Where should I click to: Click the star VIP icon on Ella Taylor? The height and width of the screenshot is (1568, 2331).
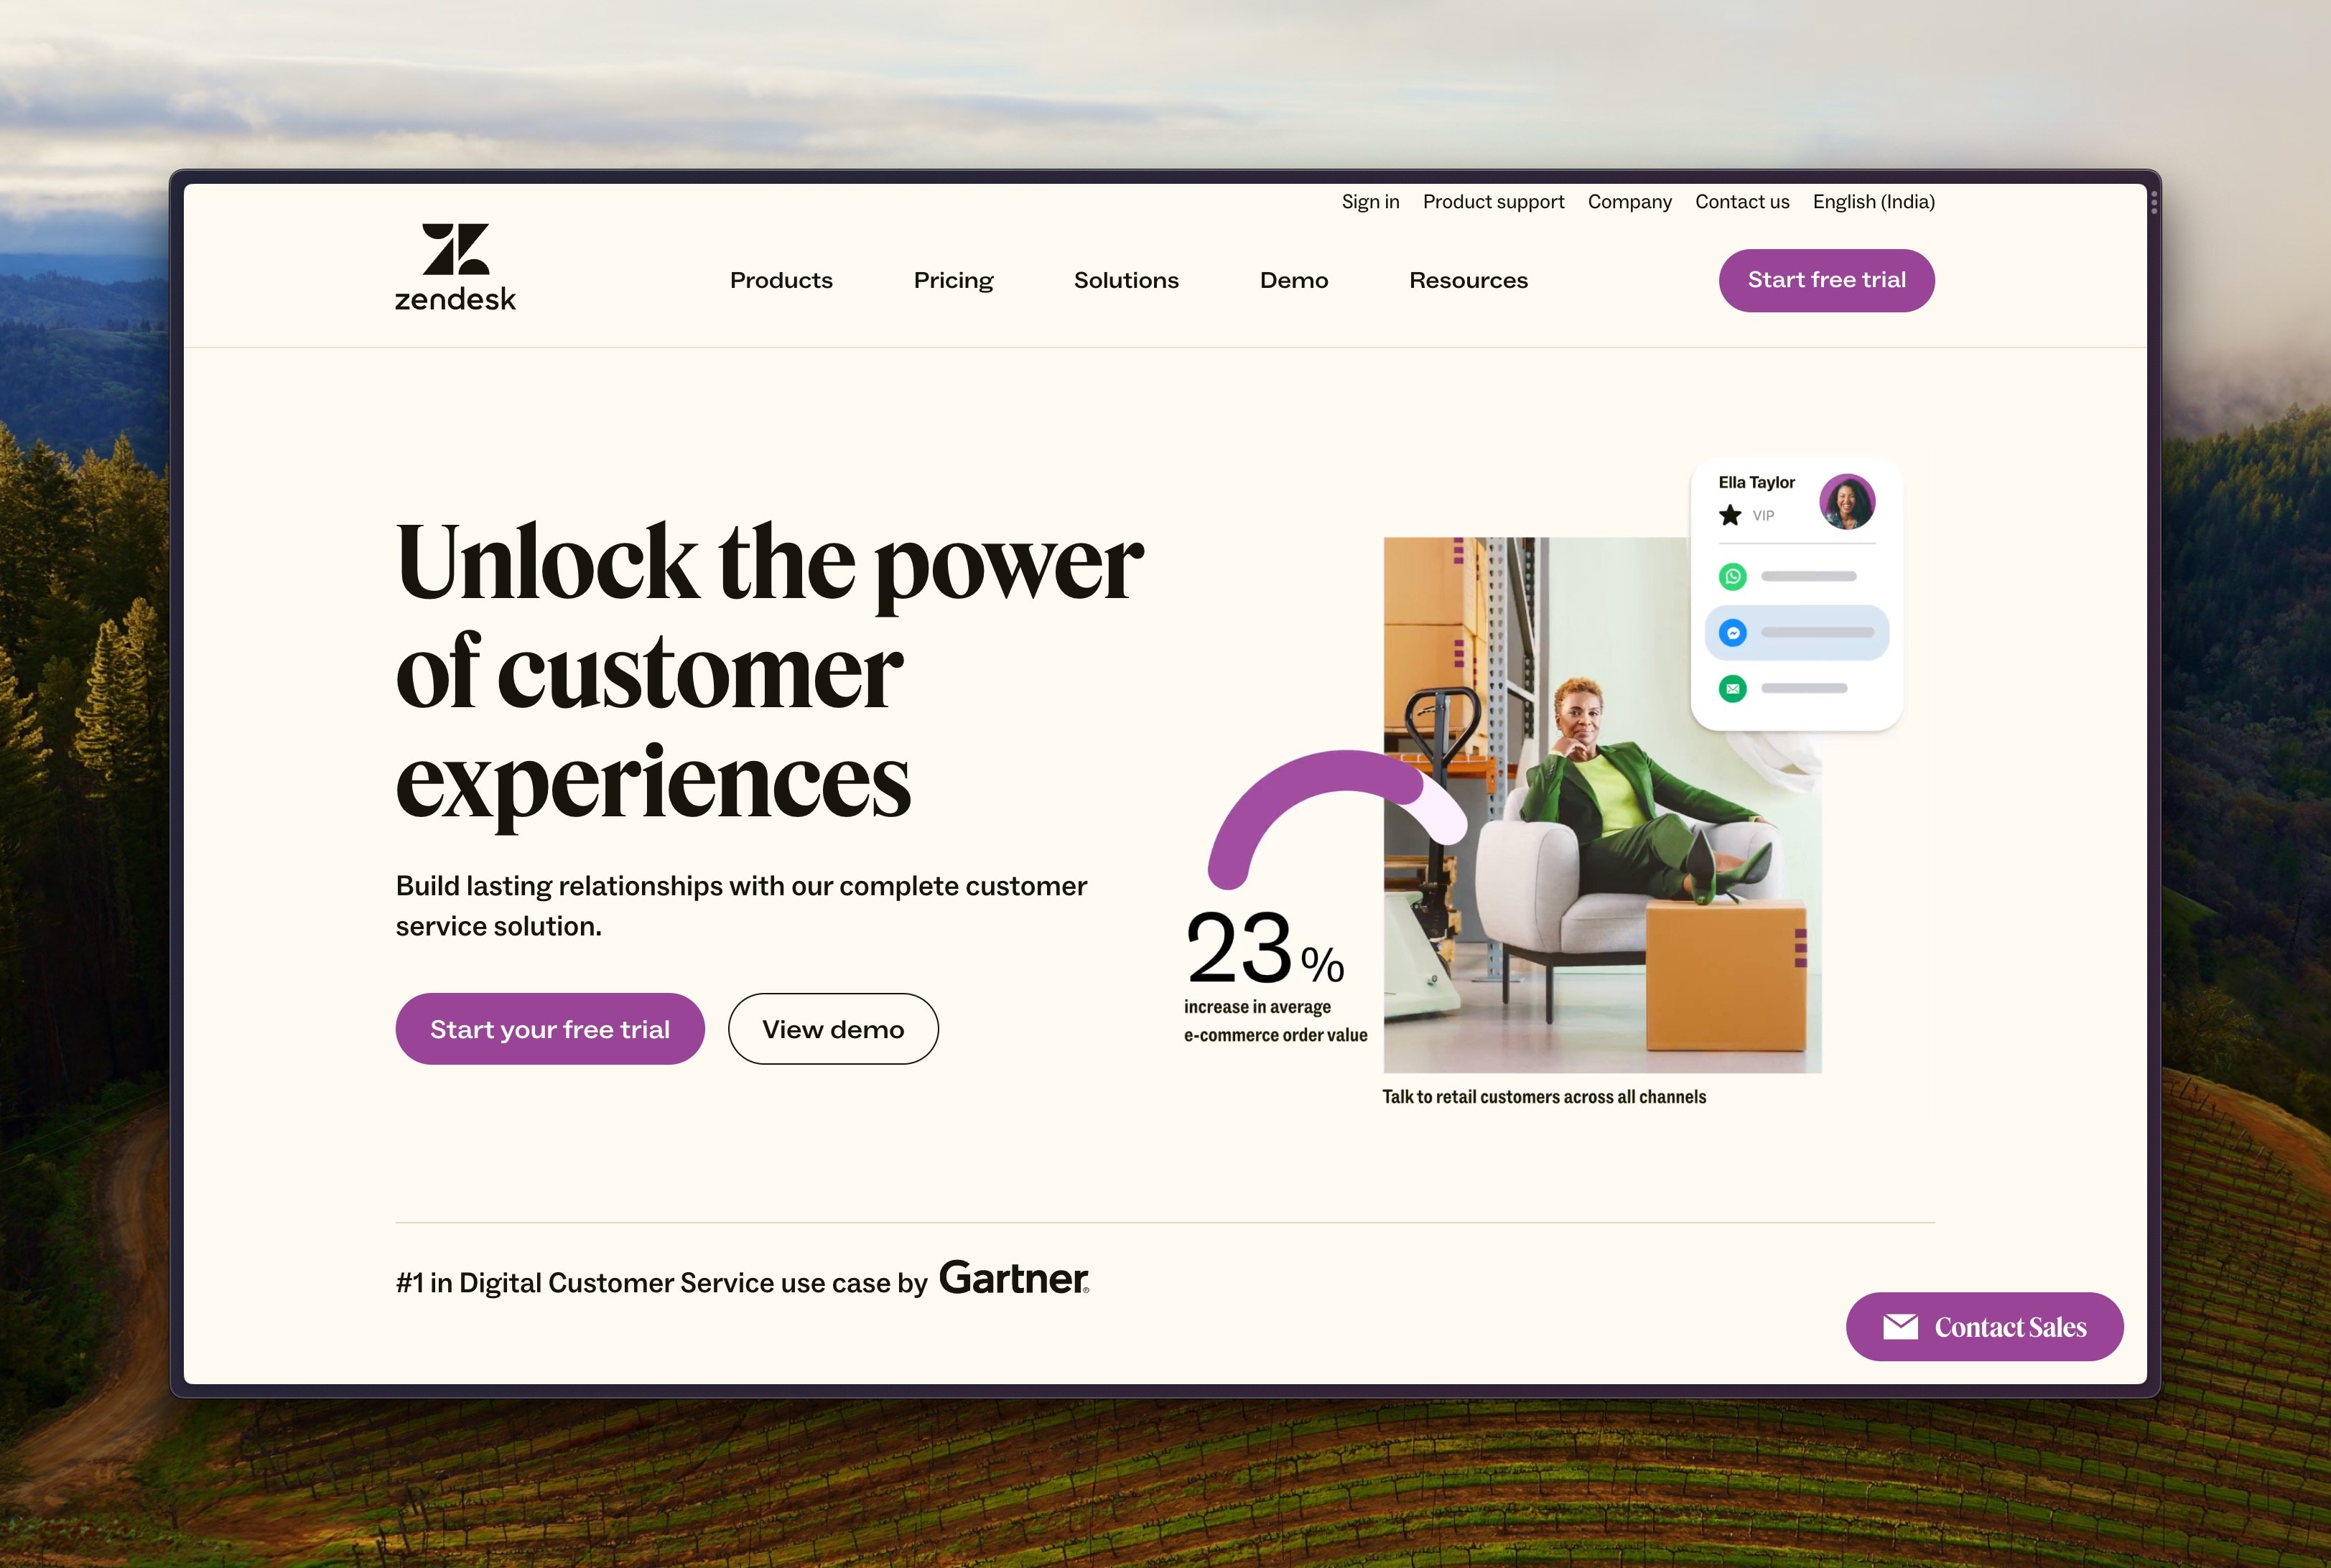(1729, 516)
